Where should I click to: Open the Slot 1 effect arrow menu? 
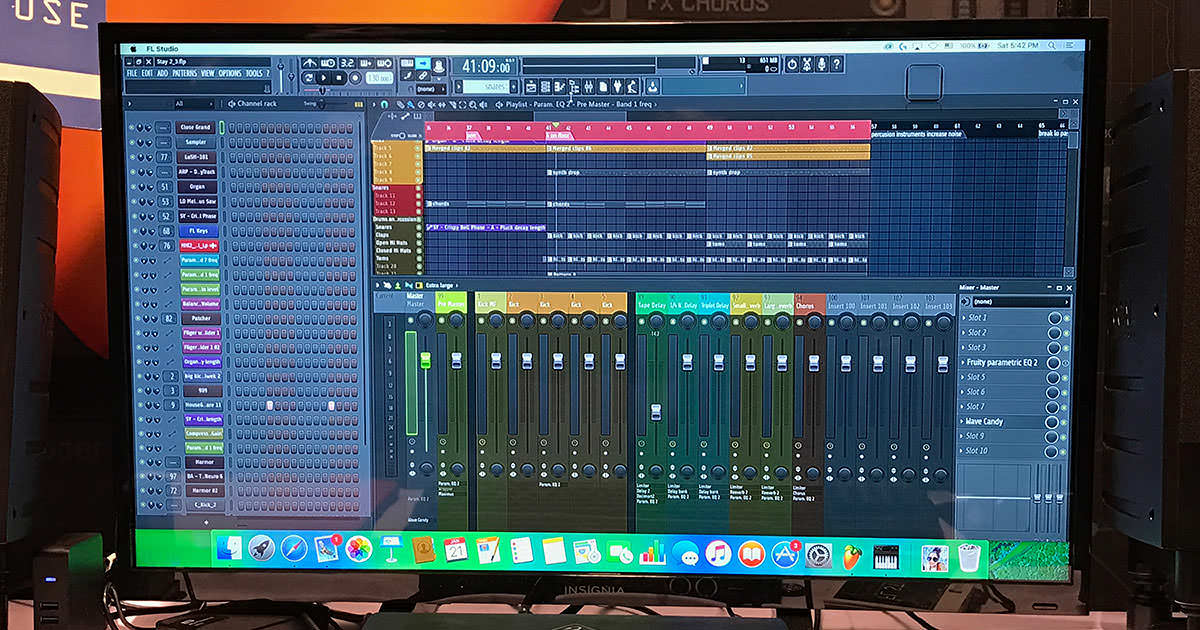(963, 317)
